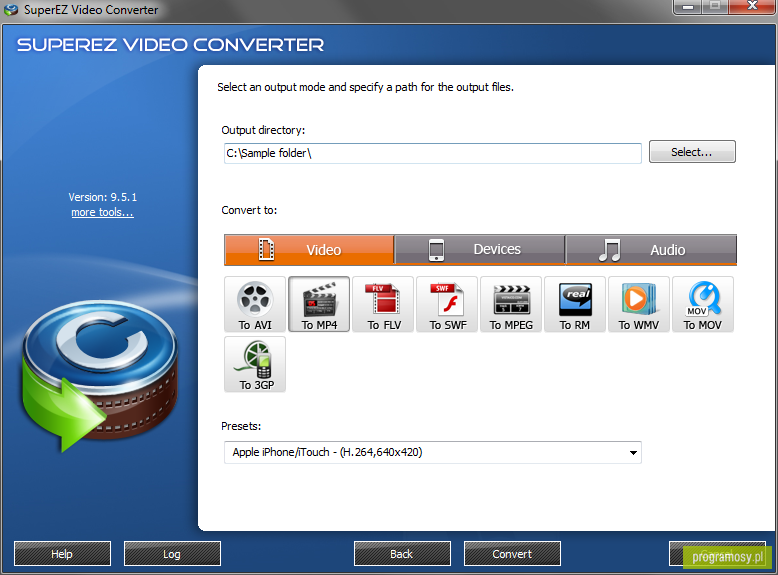Screen dimensions: 778x575
Task: Pick the To RM RealMedia format
Action: (575, 304)
